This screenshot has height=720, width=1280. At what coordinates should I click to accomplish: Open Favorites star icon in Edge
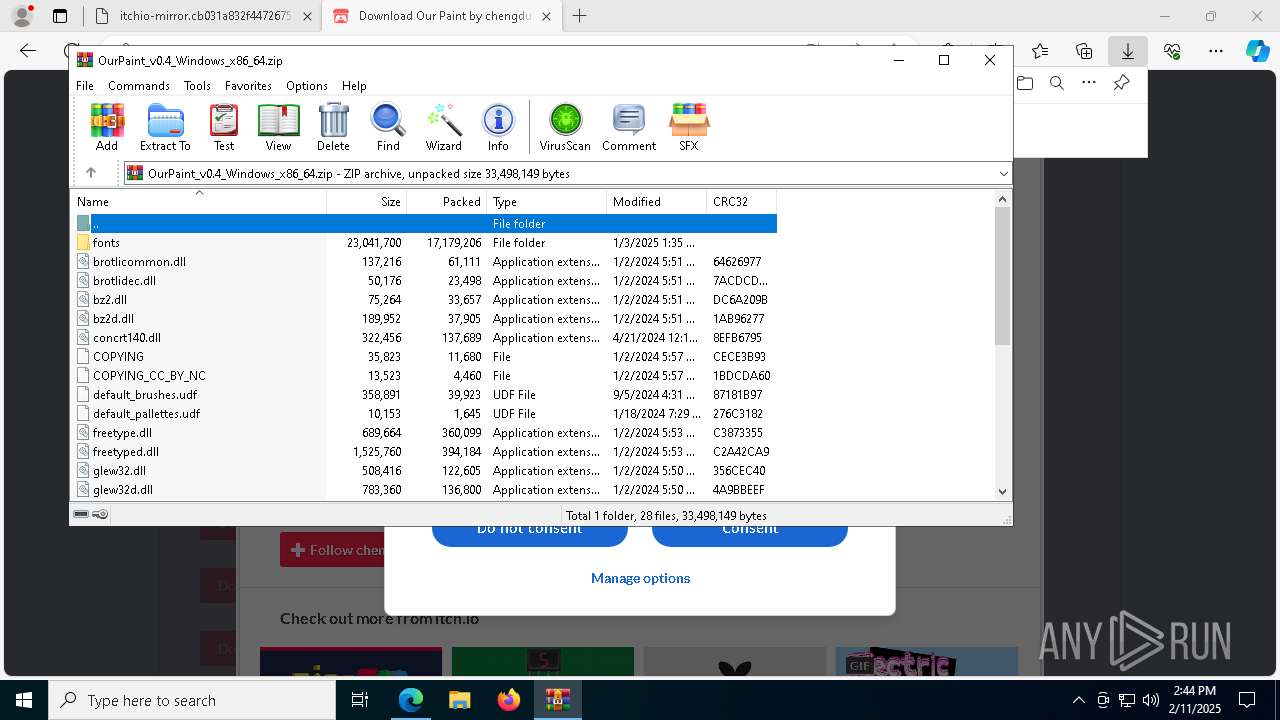click(x=1040, y=51)
